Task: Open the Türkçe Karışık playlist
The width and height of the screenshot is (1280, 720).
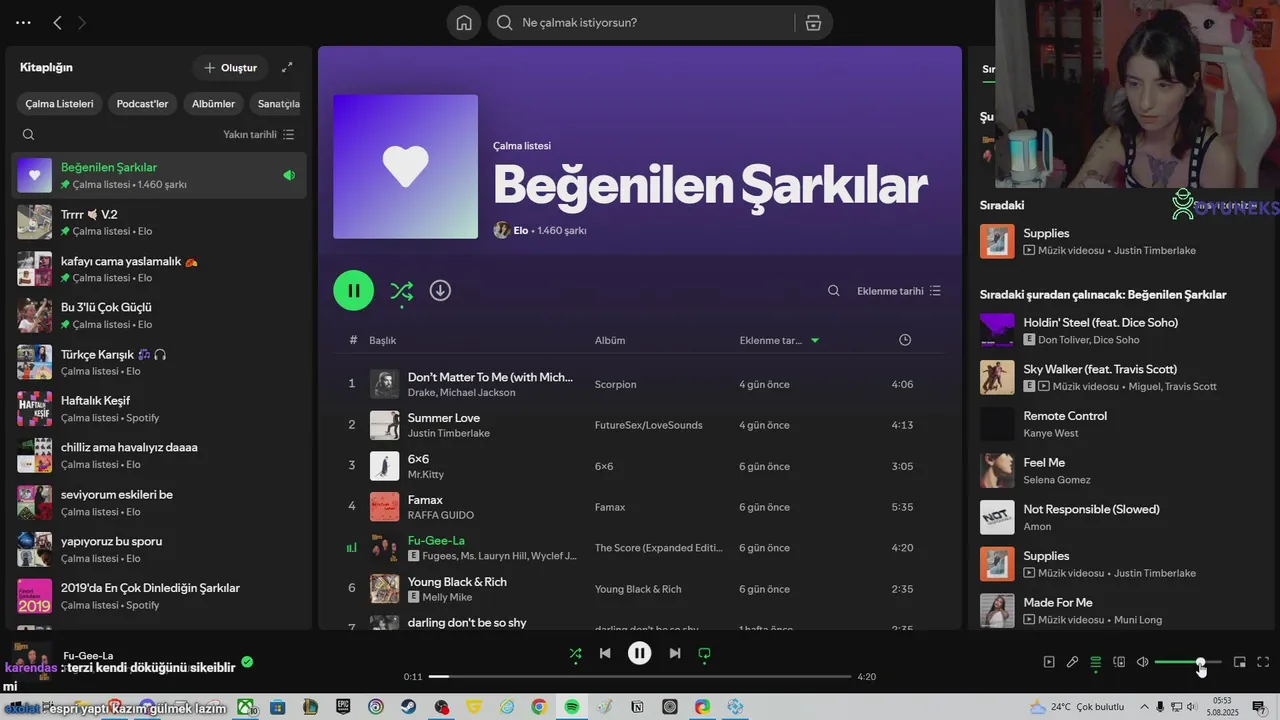Action: (x=159, y=362)
